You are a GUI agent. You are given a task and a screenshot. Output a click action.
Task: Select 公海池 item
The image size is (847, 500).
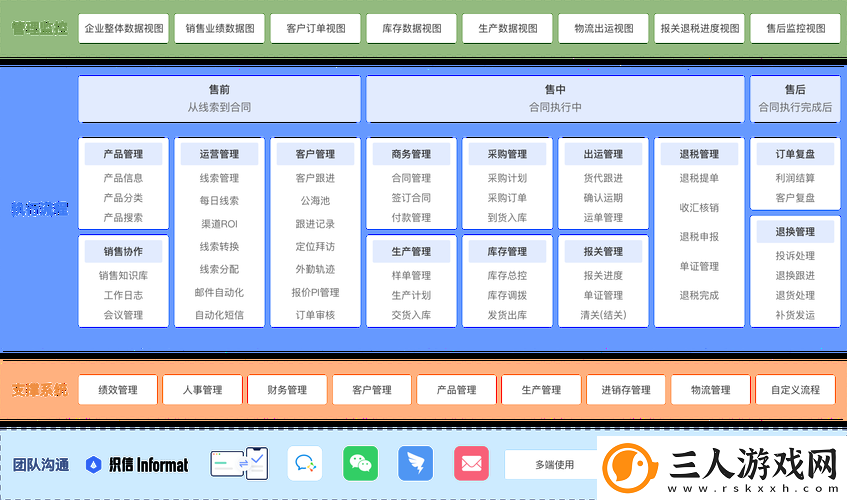tap(315, 201)
